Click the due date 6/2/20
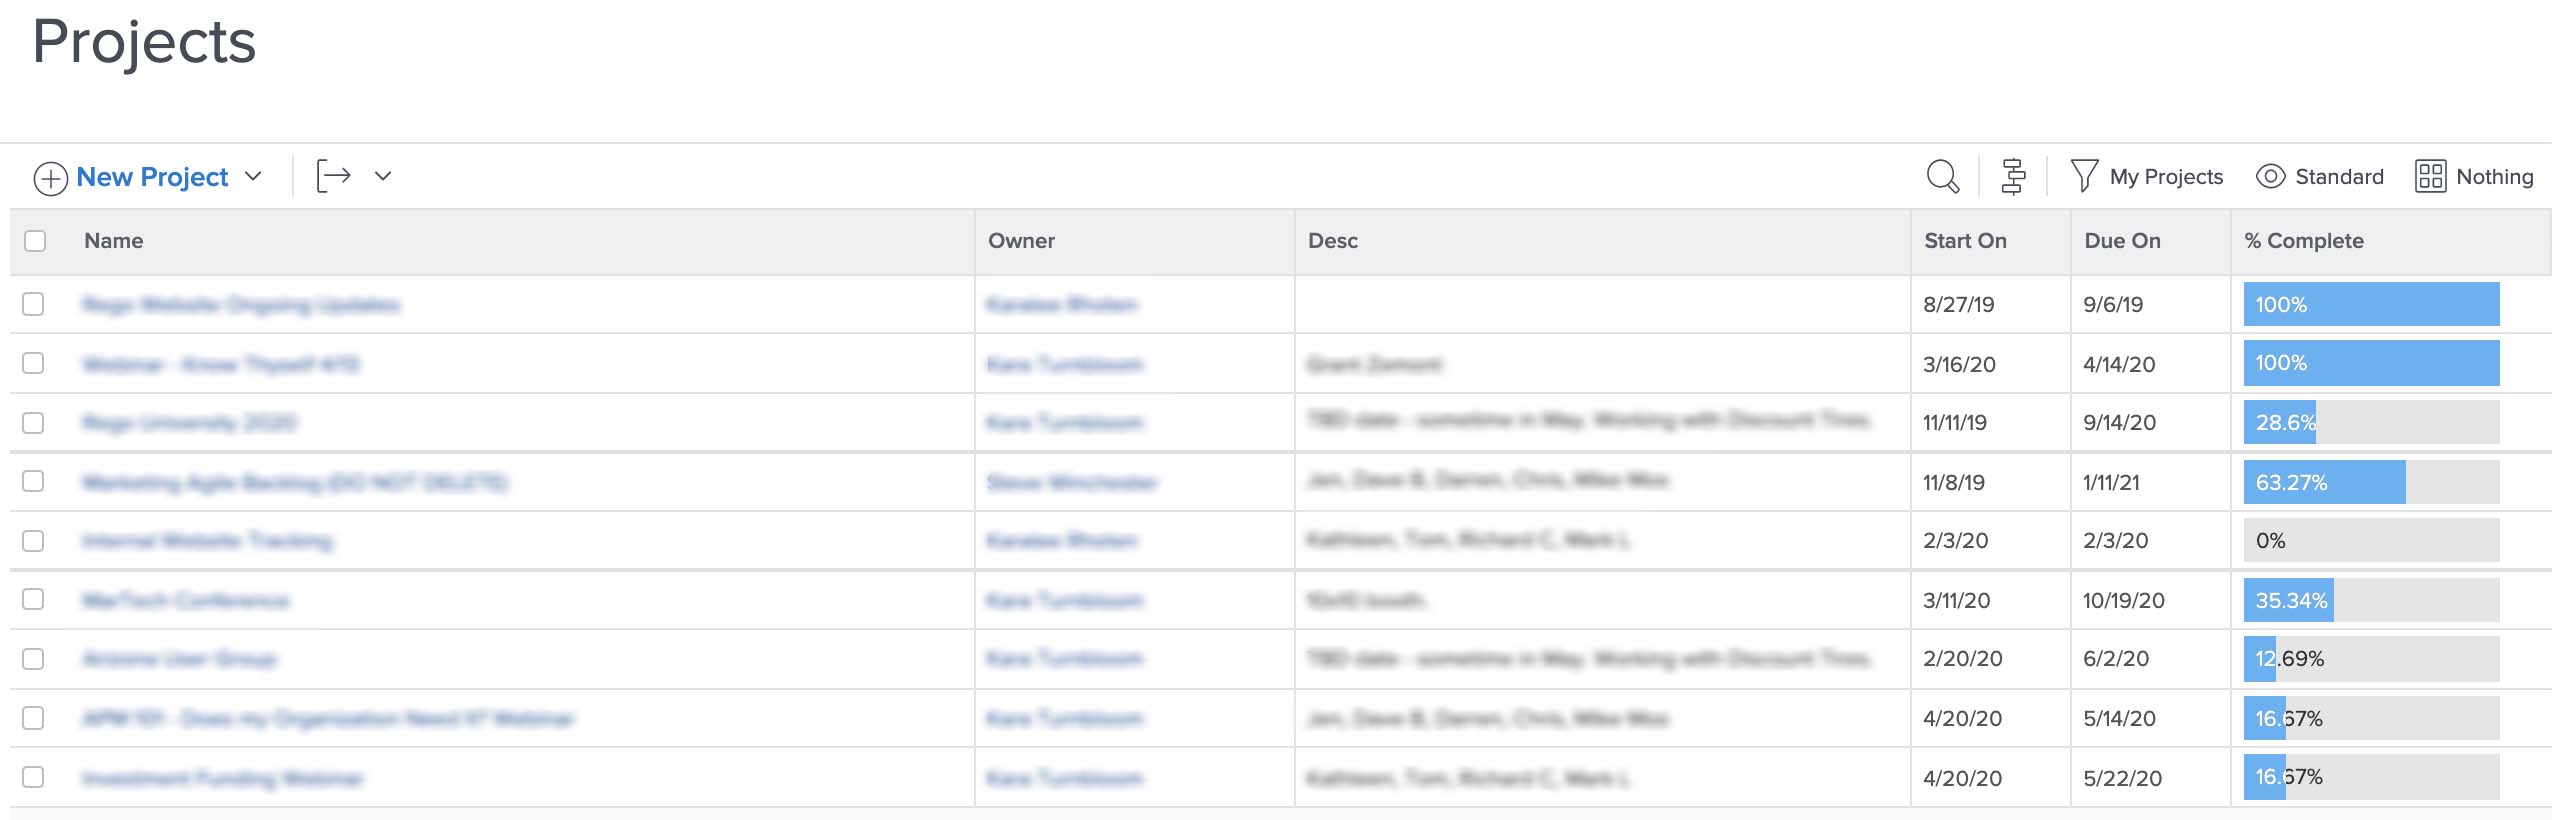 pos(2115,659)
